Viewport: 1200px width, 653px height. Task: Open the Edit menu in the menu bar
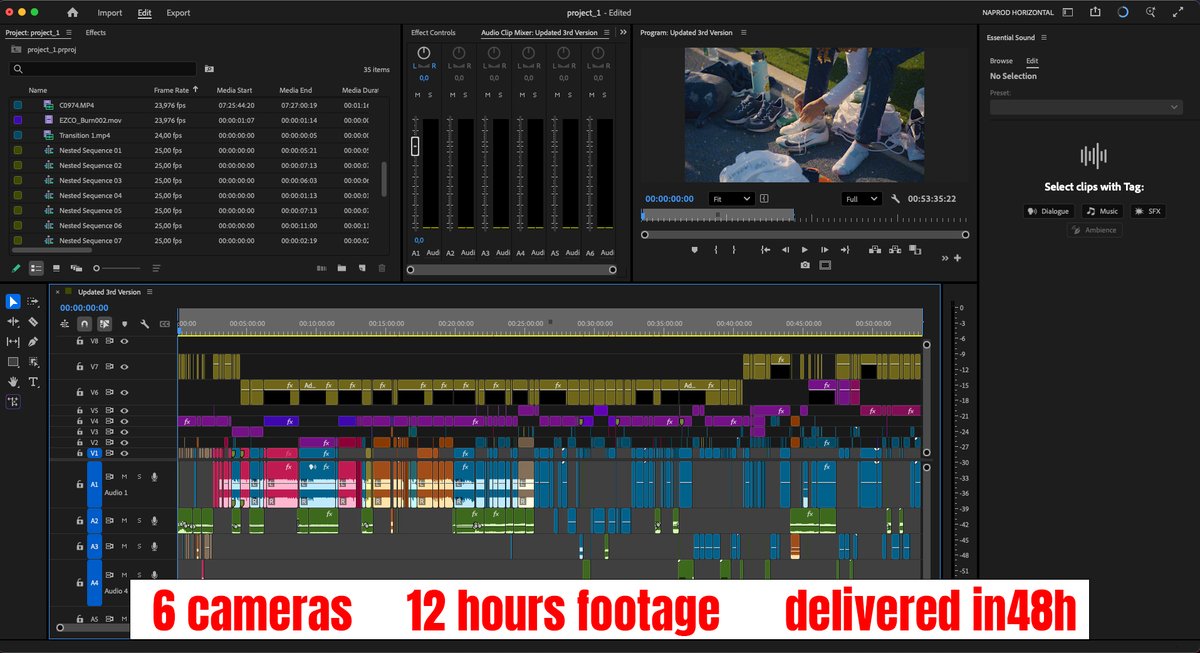144,12
